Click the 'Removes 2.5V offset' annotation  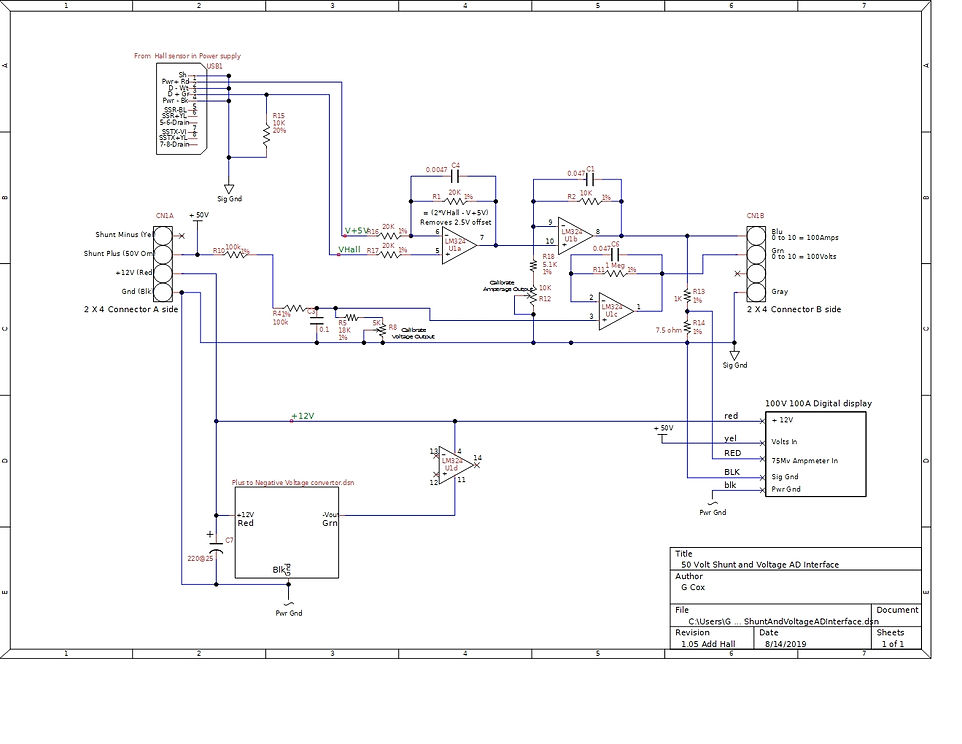tap(455, 222)
